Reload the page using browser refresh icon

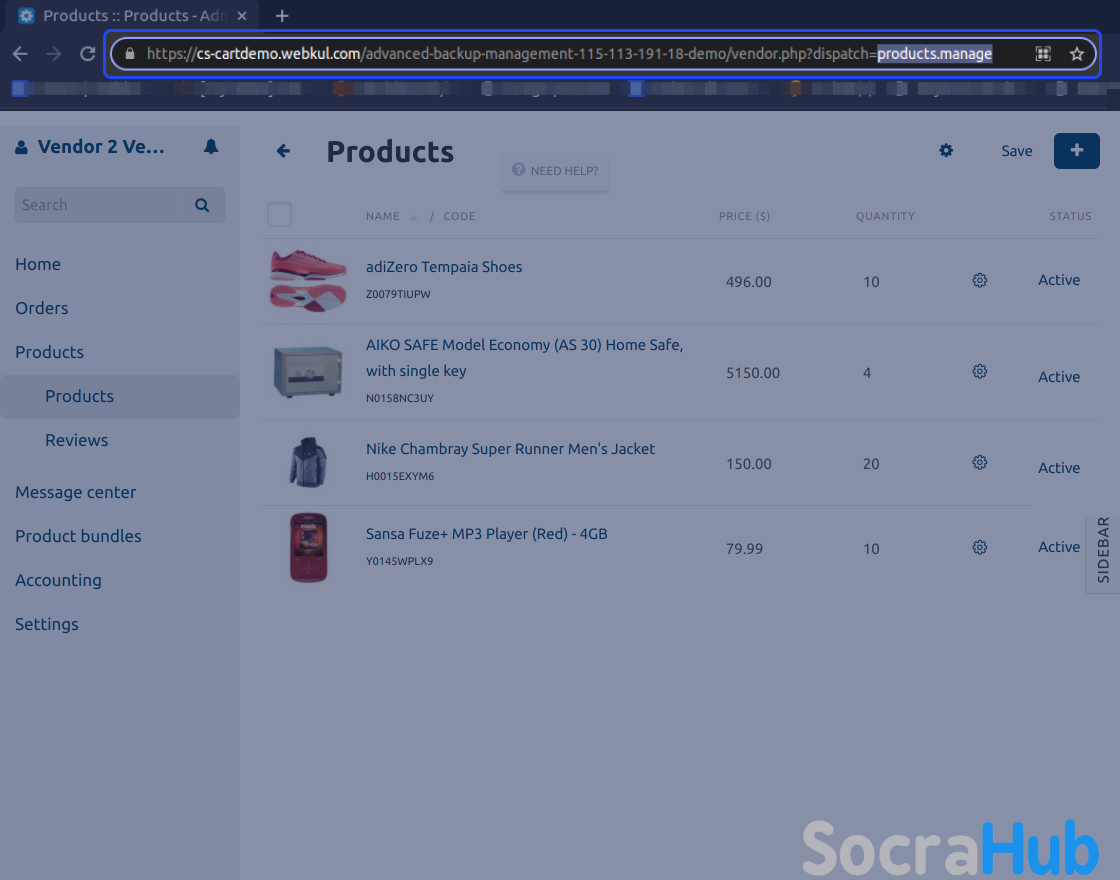click(88, 54)
